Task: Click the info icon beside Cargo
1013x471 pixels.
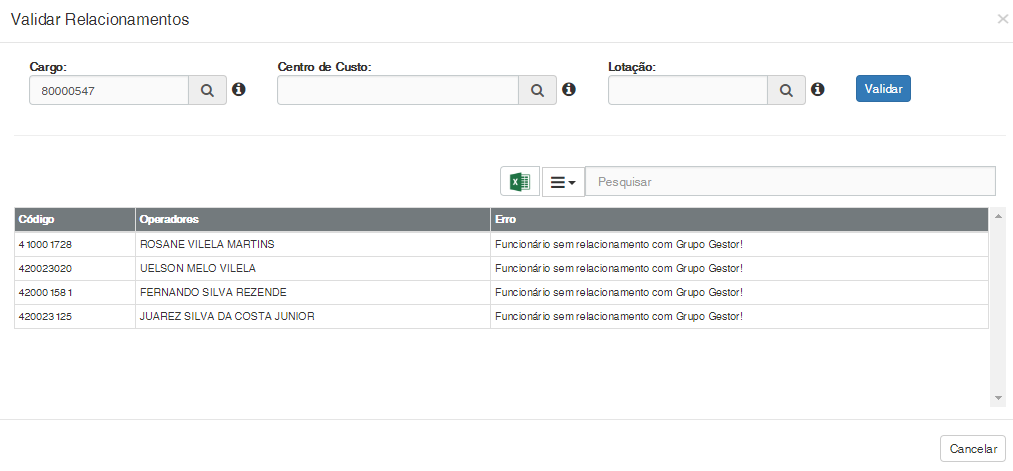Action: [x=239, y=90]
